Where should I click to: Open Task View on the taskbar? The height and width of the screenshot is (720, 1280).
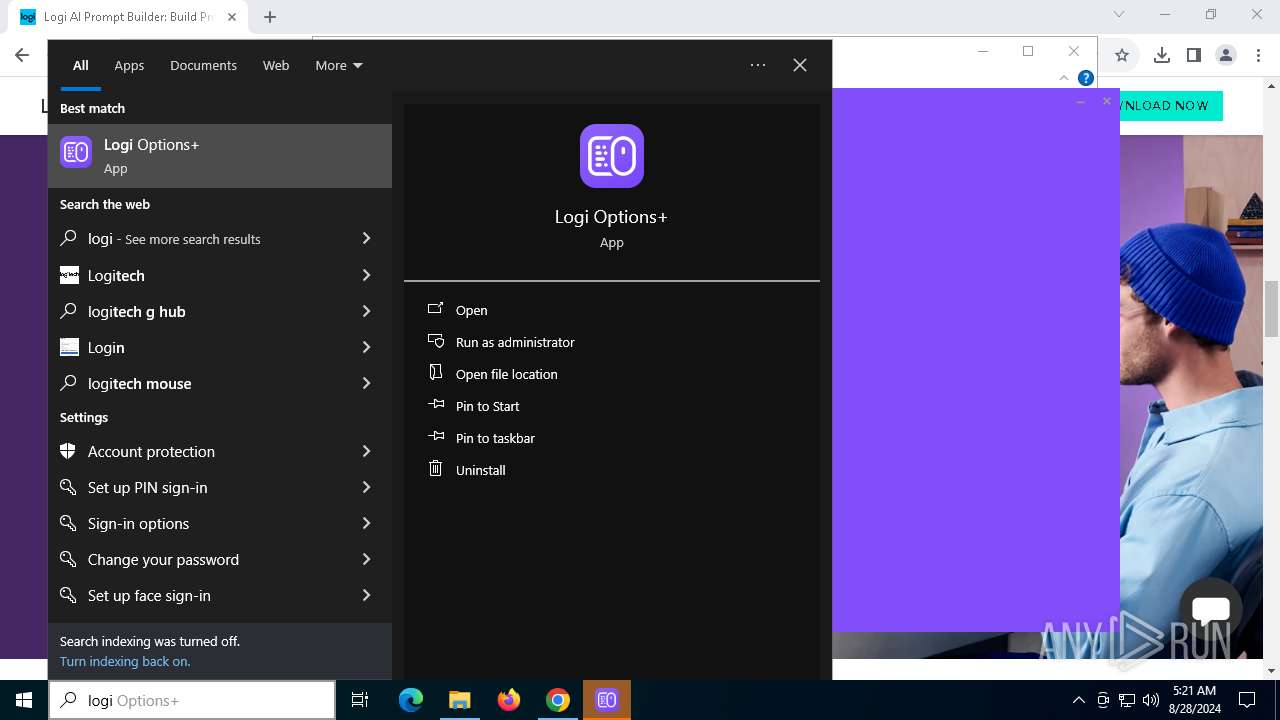[x=360, y=700]
